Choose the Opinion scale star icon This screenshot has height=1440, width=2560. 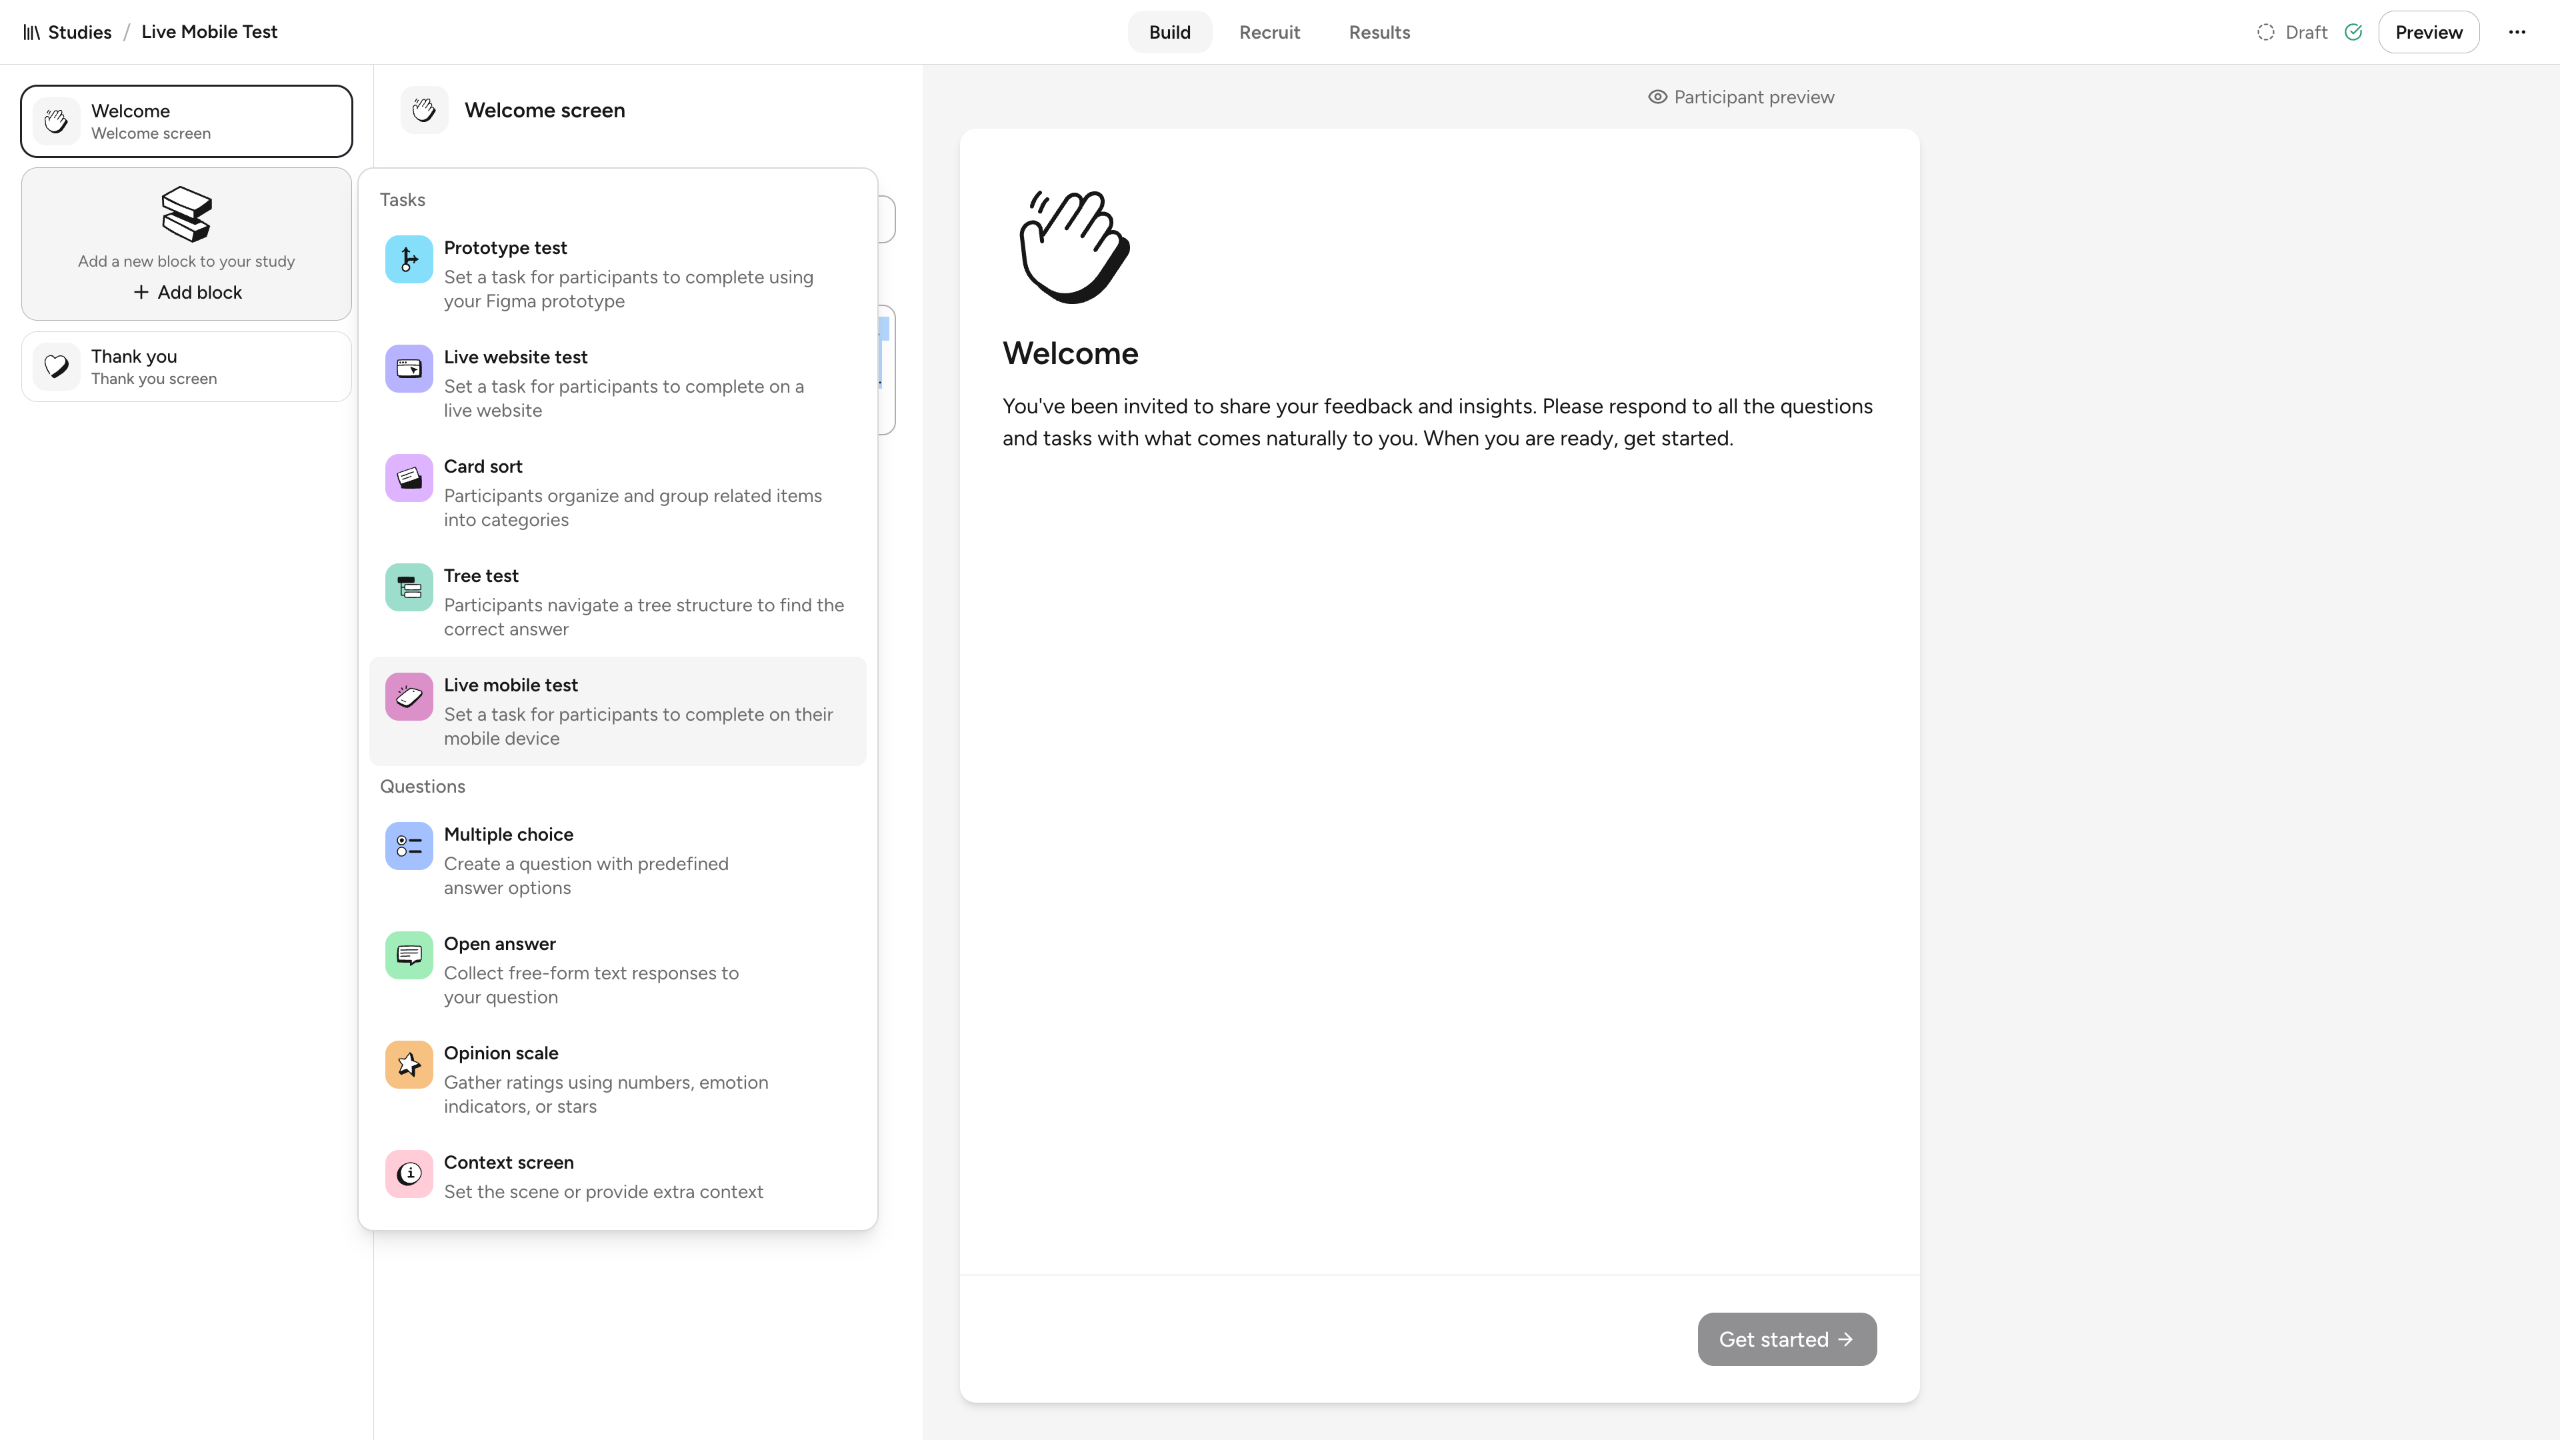[x=409, y=1065]
